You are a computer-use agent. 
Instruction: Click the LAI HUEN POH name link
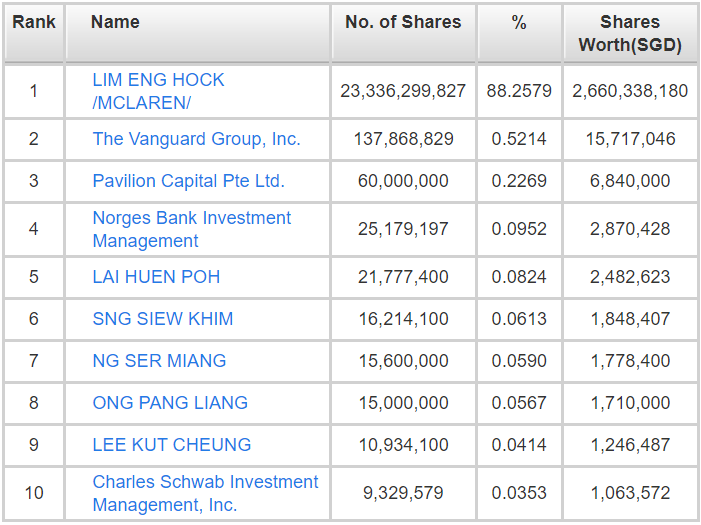156,277
